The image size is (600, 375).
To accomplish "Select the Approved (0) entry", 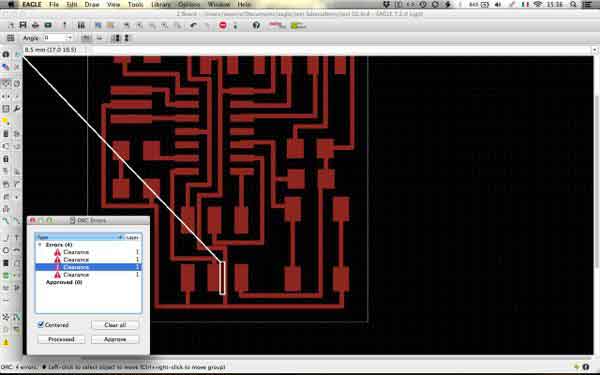I will 64,282.
